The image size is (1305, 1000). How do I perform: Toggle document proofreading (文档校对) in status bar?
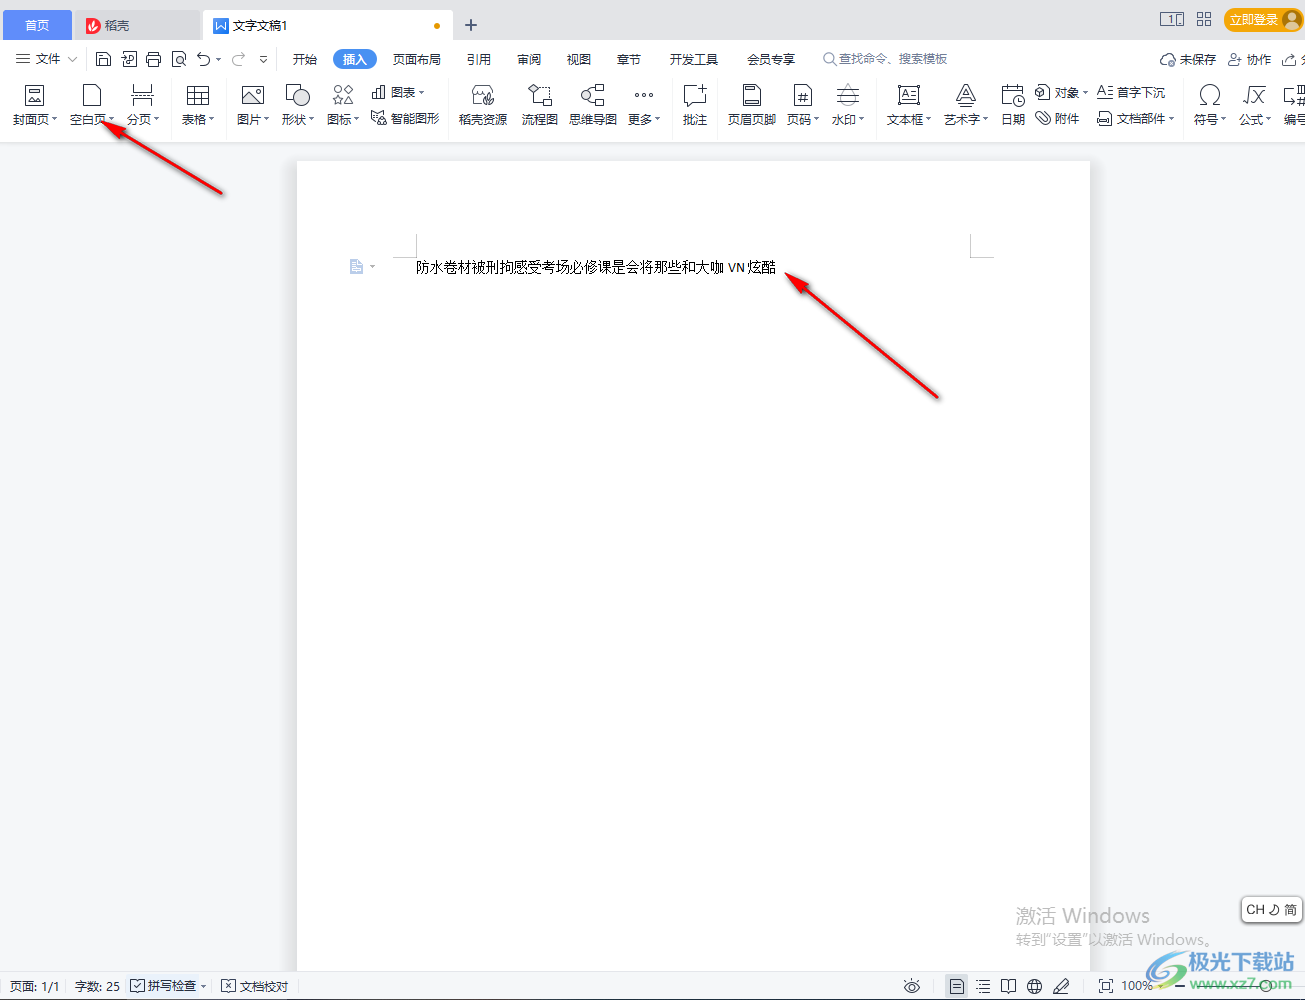[255, 986]
